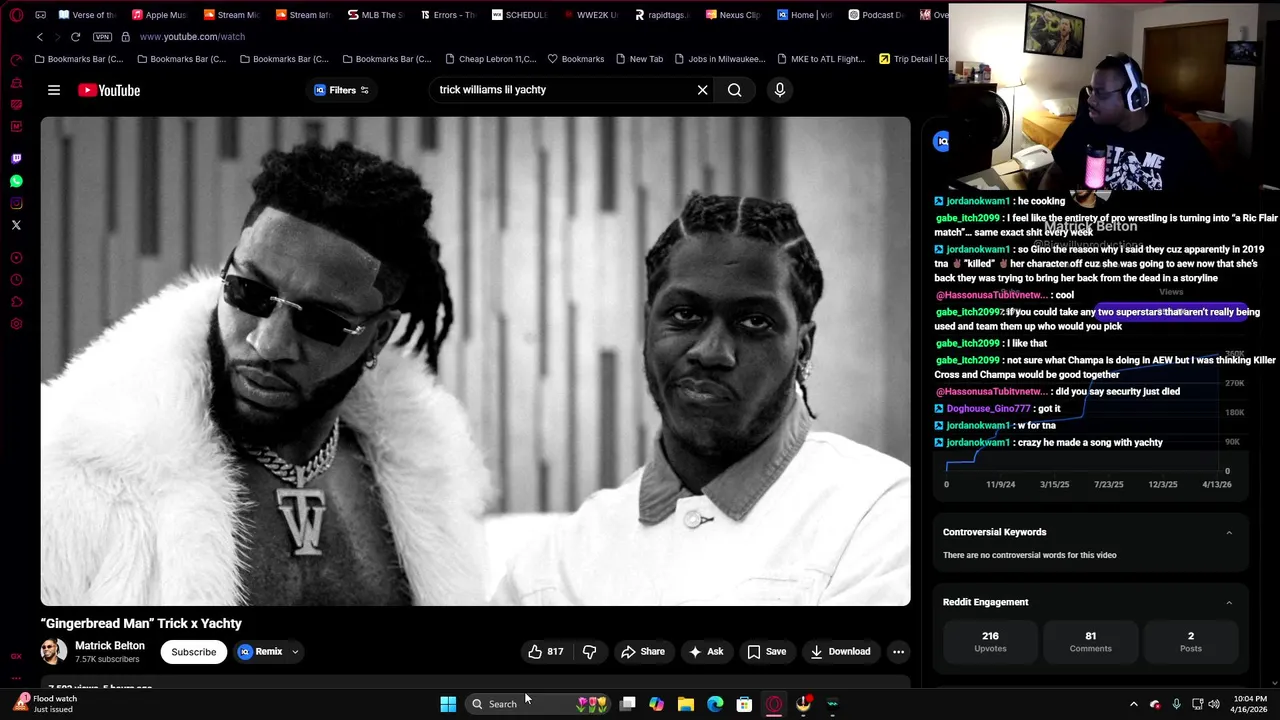Viewport: 1280px width, 720px height.
Task: Download the video
Action: [x=840, y=652]
